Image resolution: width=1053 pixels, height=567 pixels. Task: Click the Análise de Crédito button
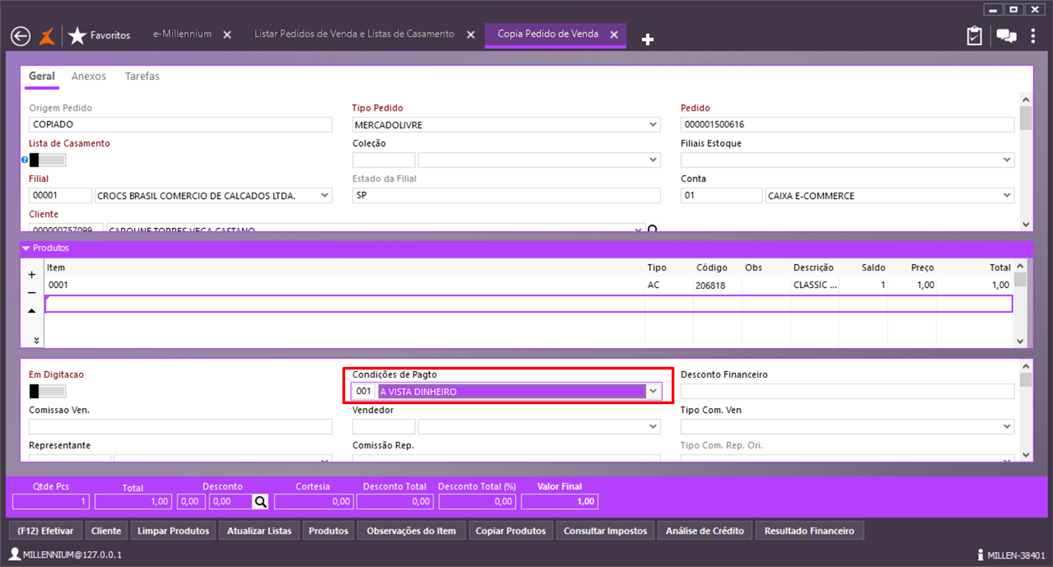704,531
